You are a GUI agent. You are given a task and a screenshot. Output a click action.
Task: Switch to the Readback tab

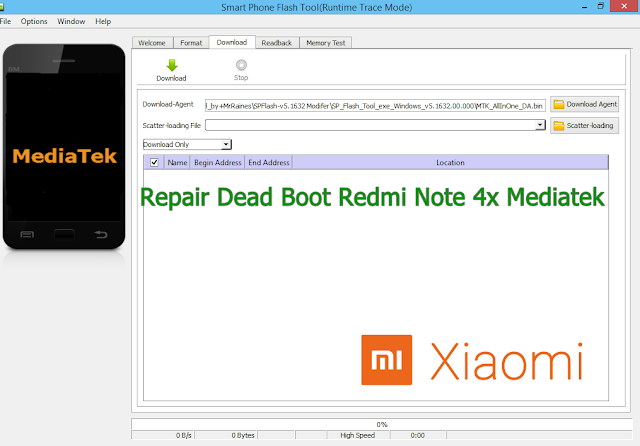(277, 43)
